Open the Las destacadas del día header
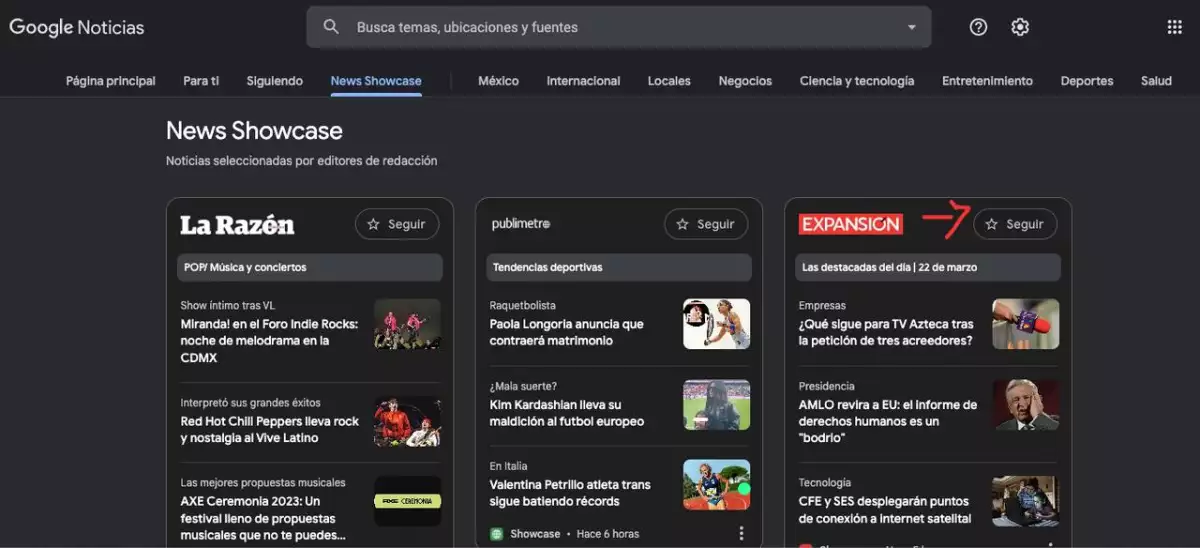1200x548 pixels. pos(927,267)
